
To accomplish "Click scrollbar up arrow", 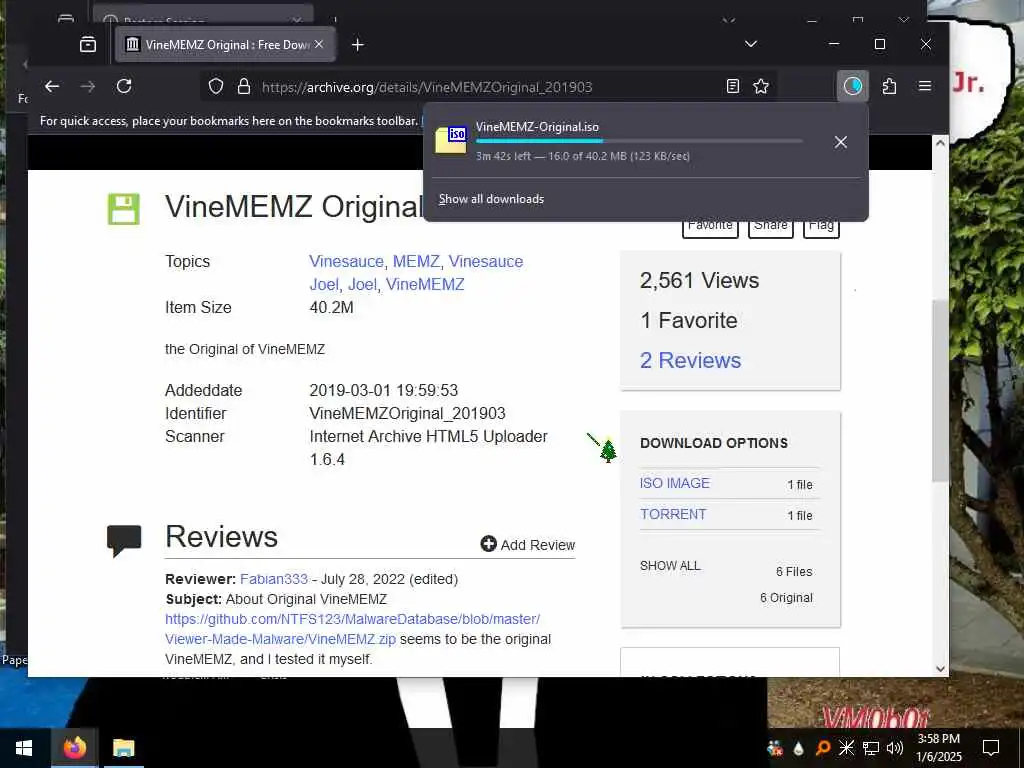I will pos(940,142).
